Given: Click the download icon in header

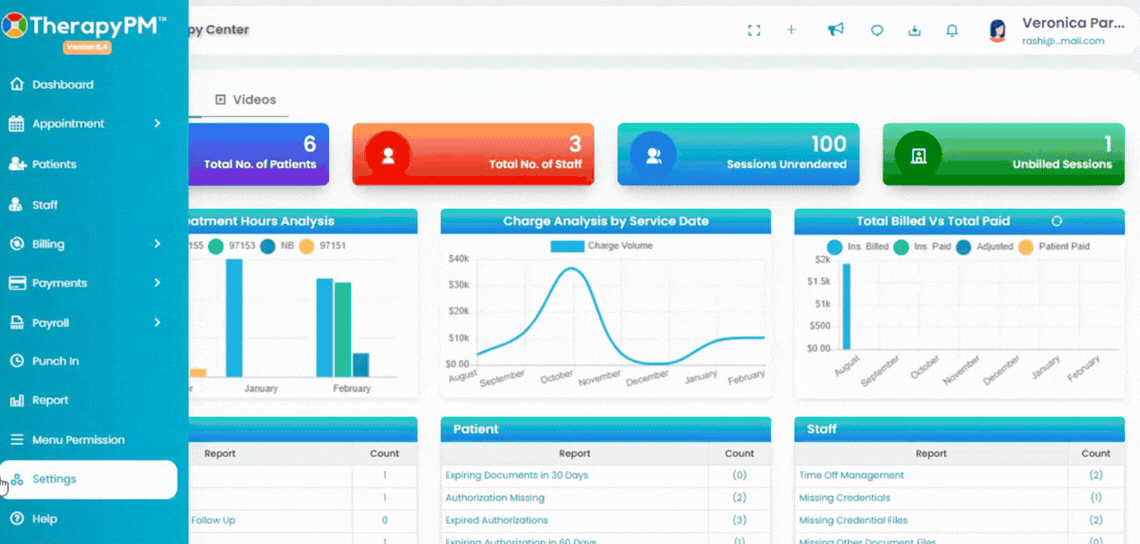Looking at the screenshot, I should click(x=915, y=30).
